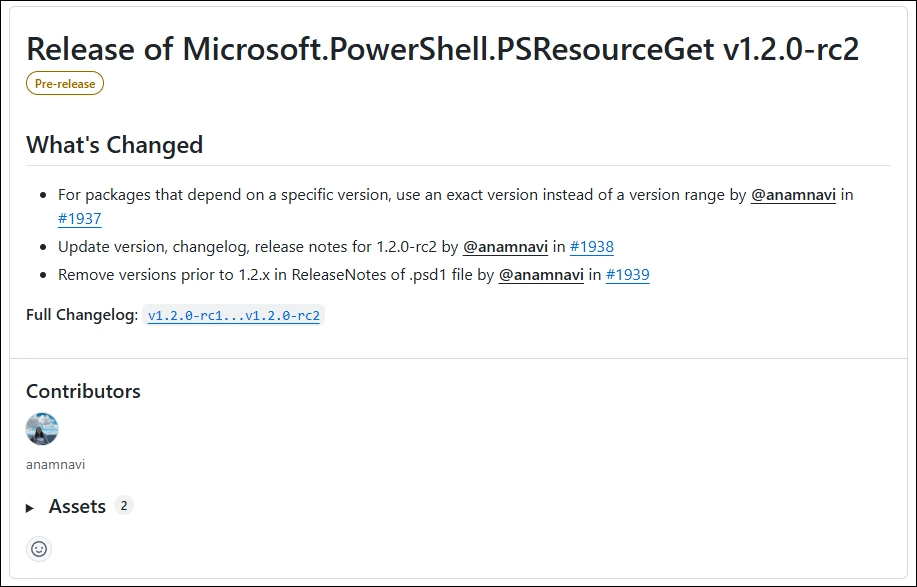The image size is (917, 587).
Task: Click the Contributors heading
Action: 83,391
